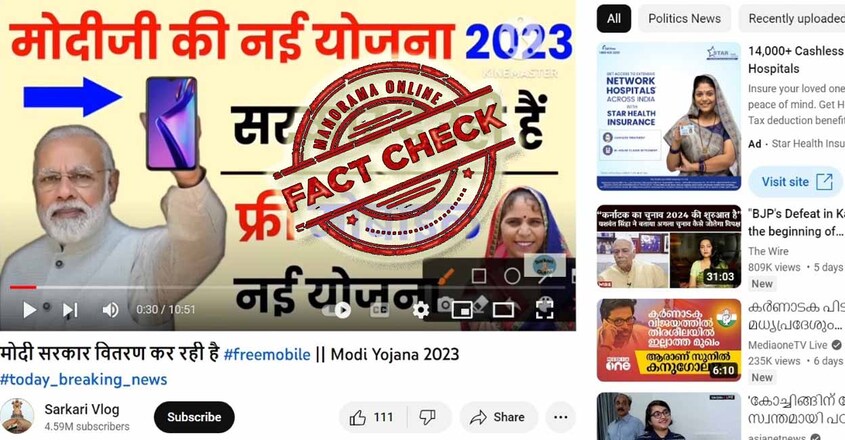Image resolution: width=845 pixels, height=440 pixels.
Task: Open the player settings gear
Action: pyautogui.click(x=420, y=310)
